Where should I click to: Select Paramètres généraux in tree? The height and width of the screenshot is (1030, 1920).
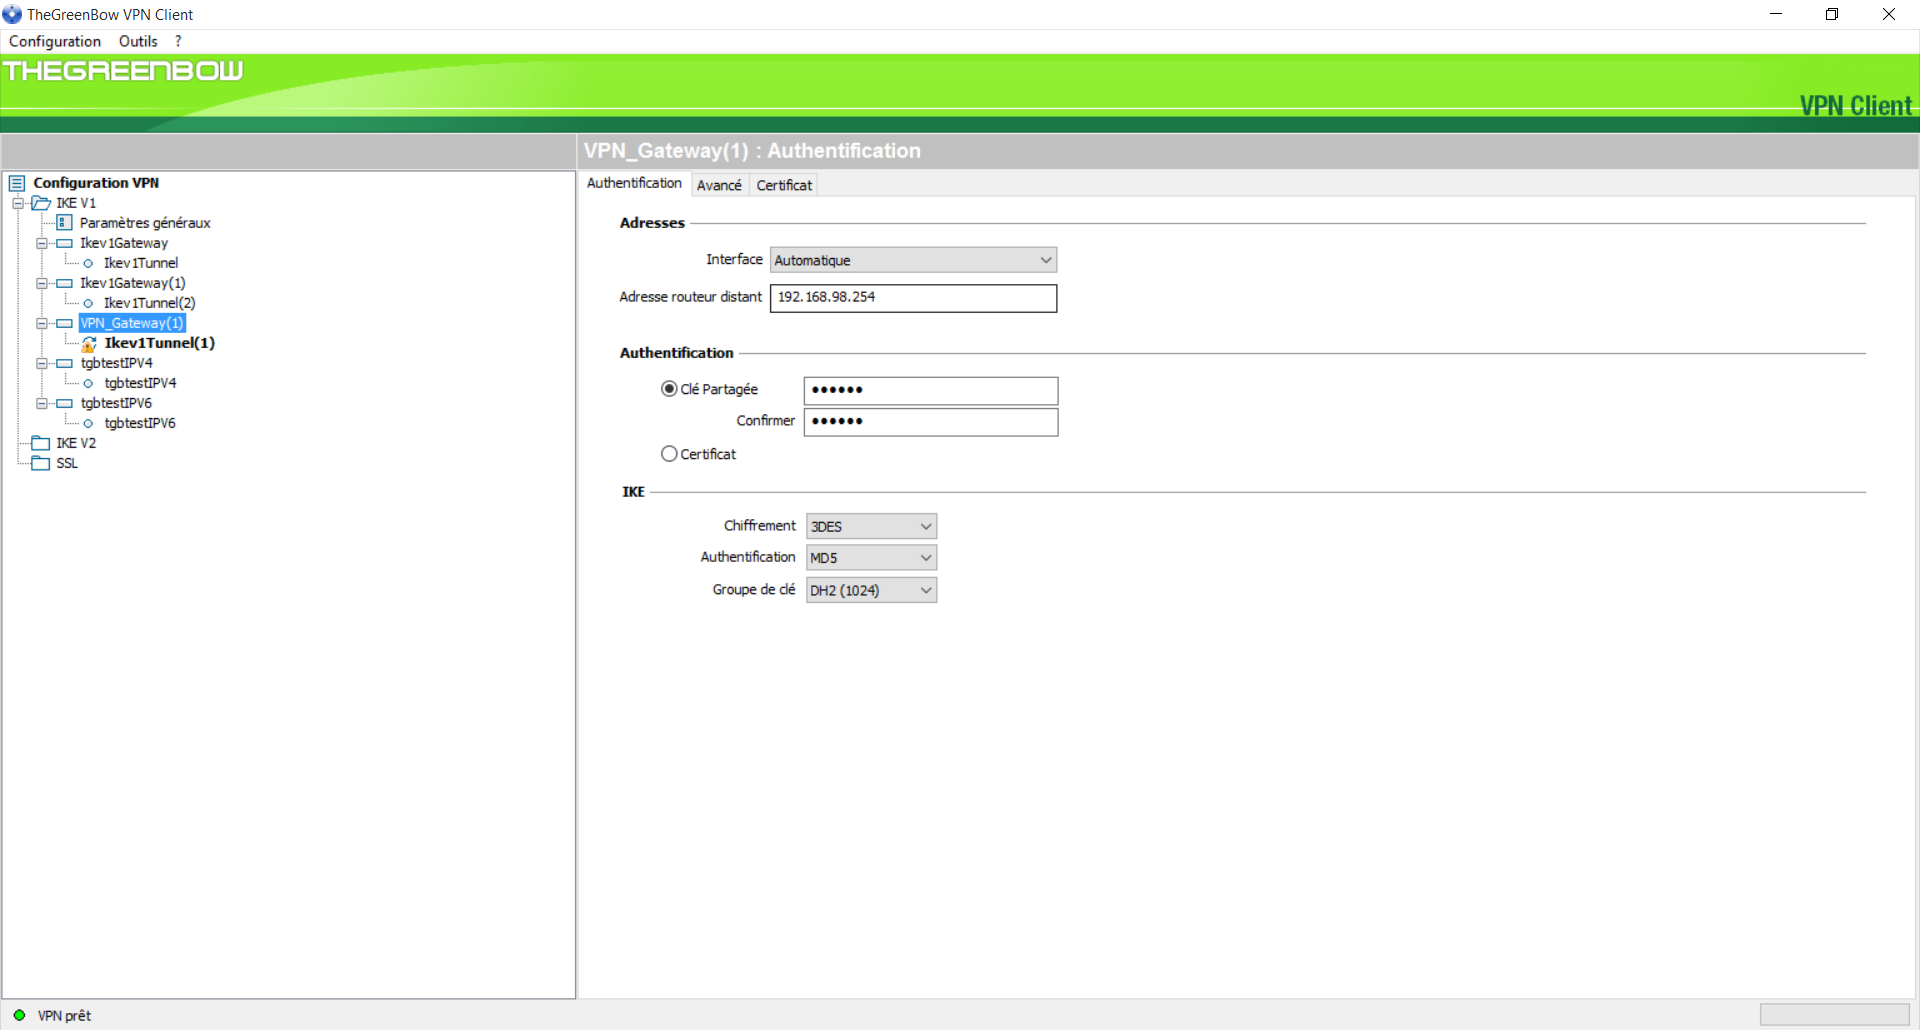[145, 223]
